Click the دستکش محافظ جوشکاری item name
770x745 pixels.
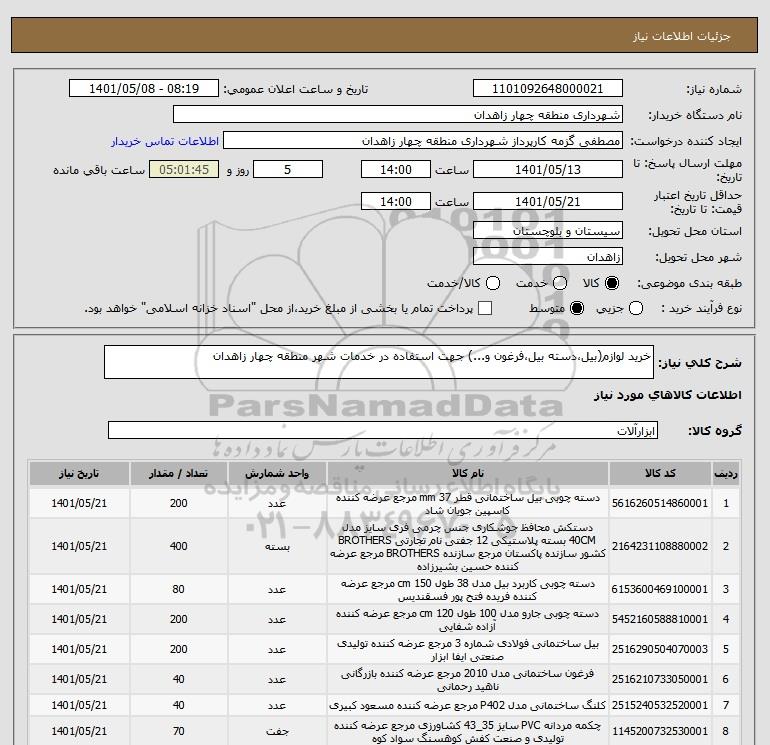point(468,547)
